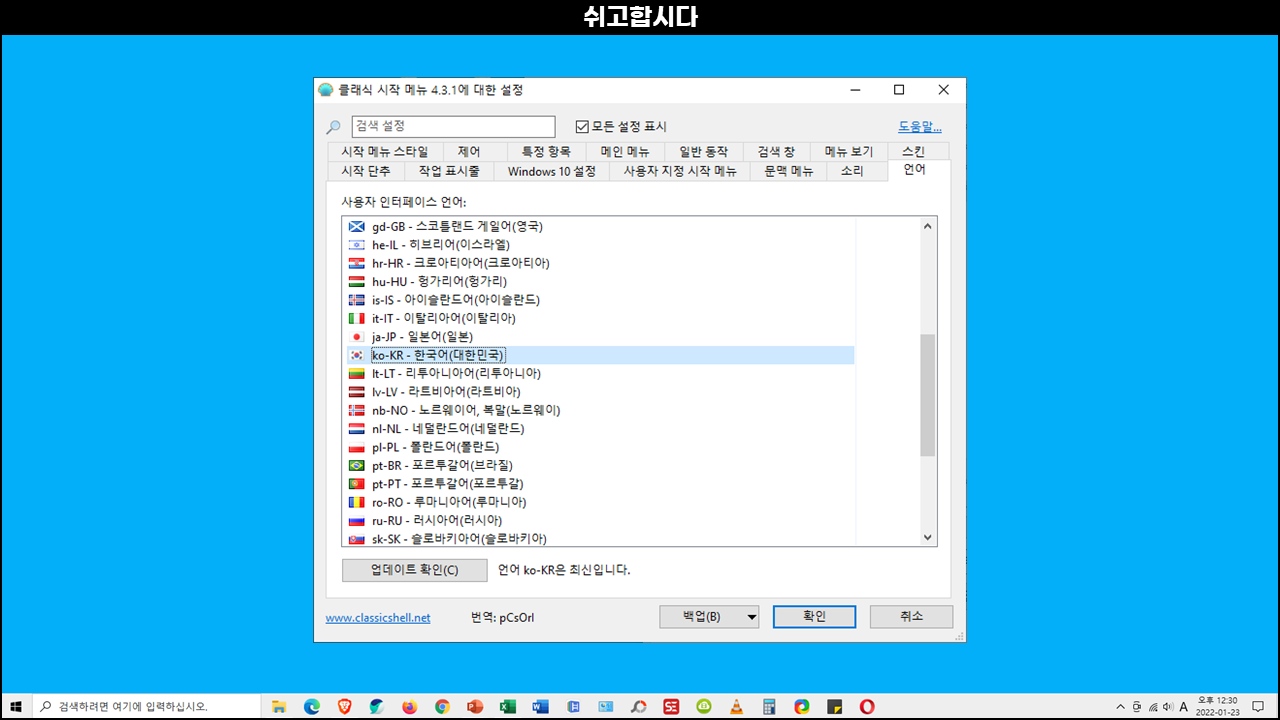Image resolution: width=1280 pixels, height=720 pixels.
Task: Launch Opera browser from the taskbar
Action: pyautogui.click(x=867, y=706)
